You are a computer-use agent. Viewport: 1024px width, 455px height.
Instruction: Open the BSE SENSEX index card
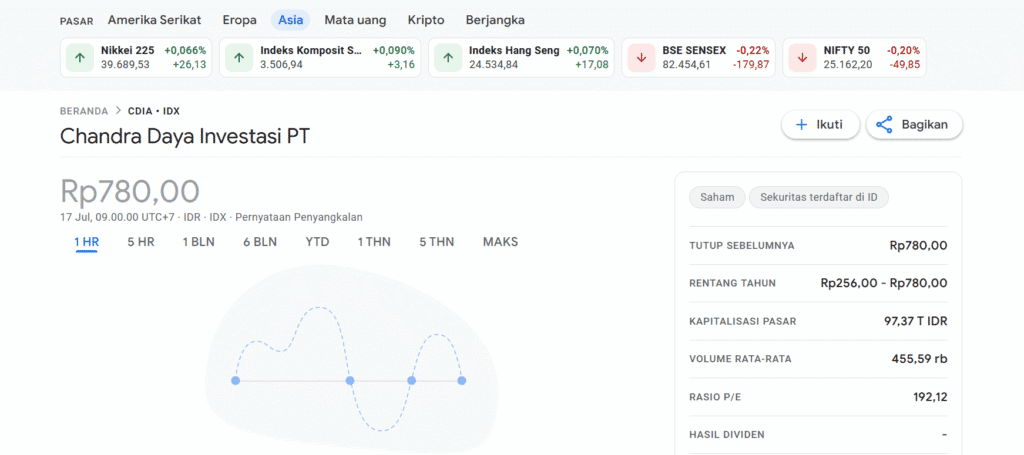(699, 57)
